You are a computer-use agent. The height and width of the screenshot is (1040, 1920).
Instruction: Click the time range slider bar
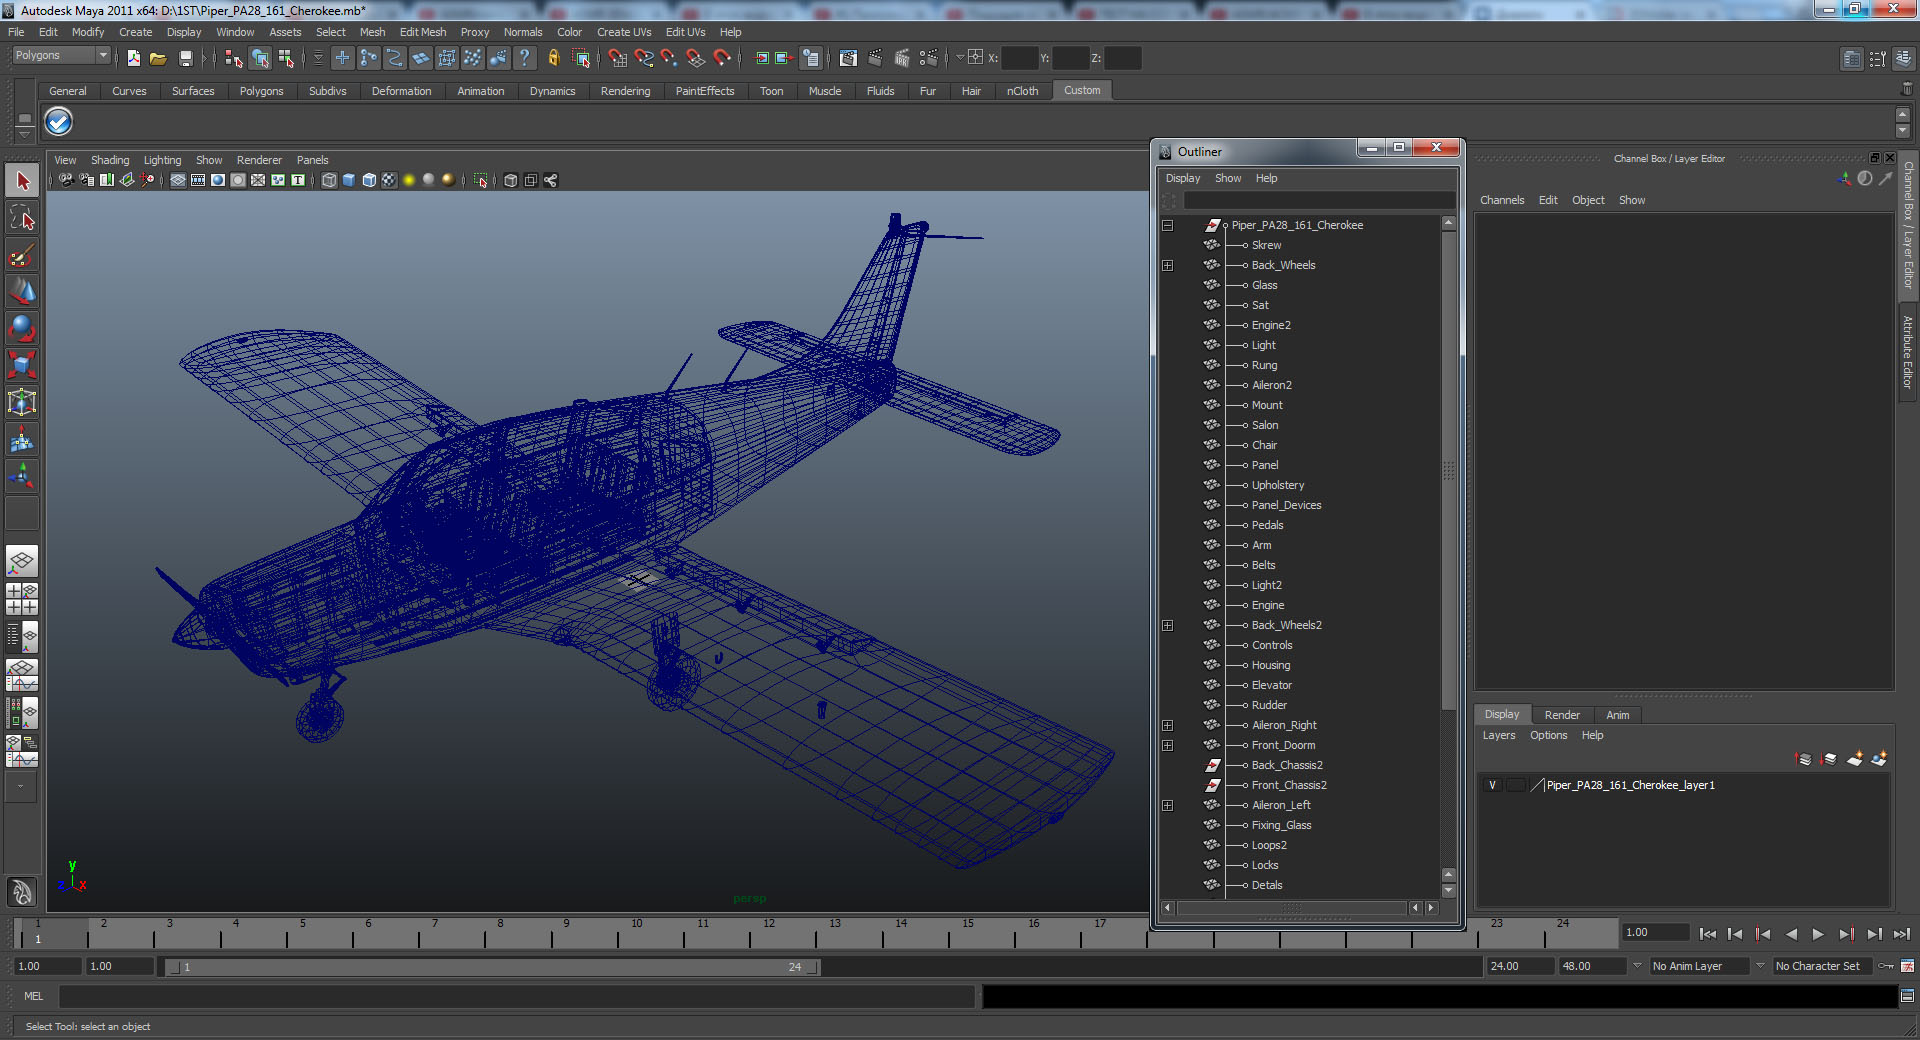(x=492, y=967)
